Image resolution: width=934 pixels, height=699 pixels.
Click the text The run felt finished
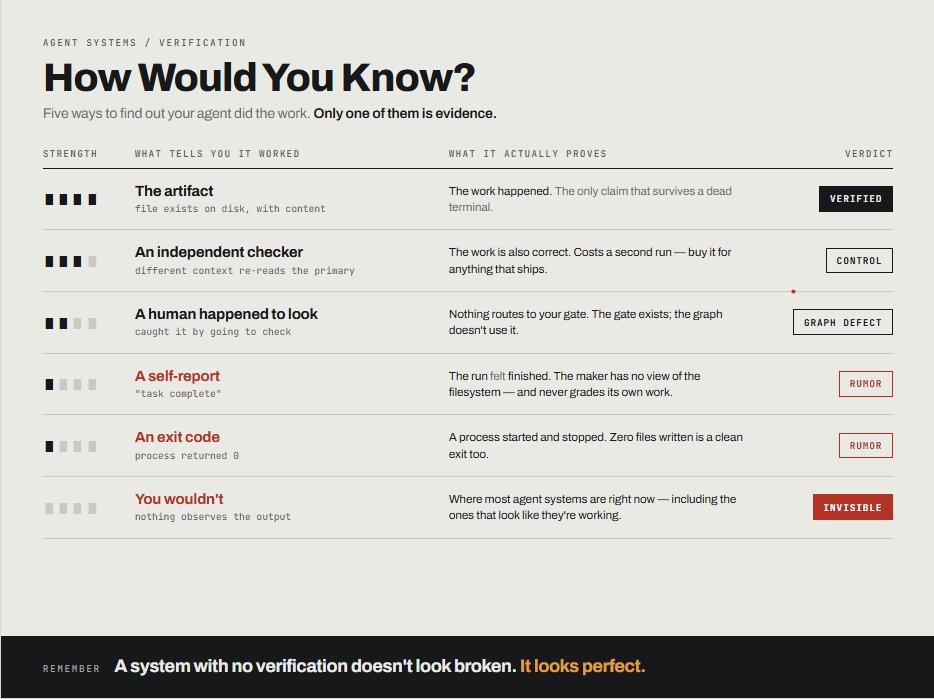point(500,376)
